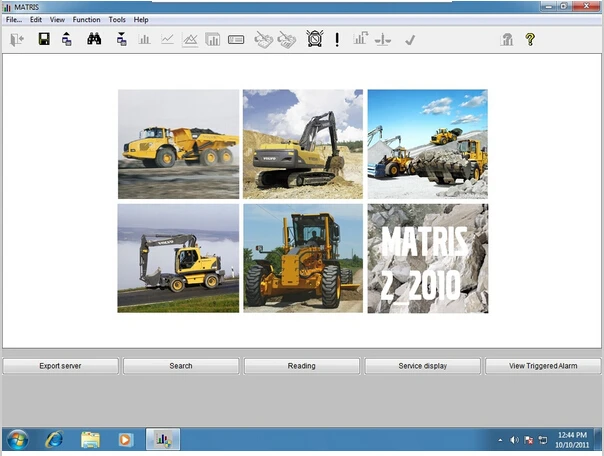Click the Reading button
This screenshot has width=604, height=456.
[x=302, y=366]
